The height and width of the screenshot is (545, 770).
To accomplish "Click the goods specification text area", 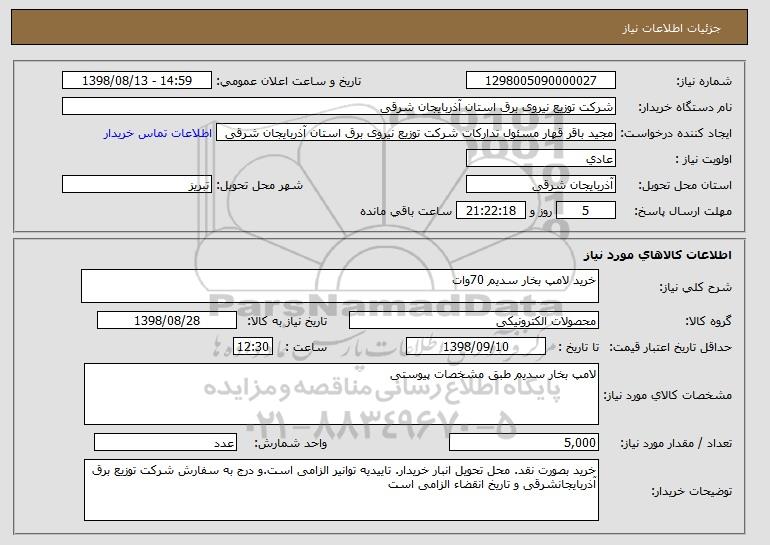I will coord(341,394).
